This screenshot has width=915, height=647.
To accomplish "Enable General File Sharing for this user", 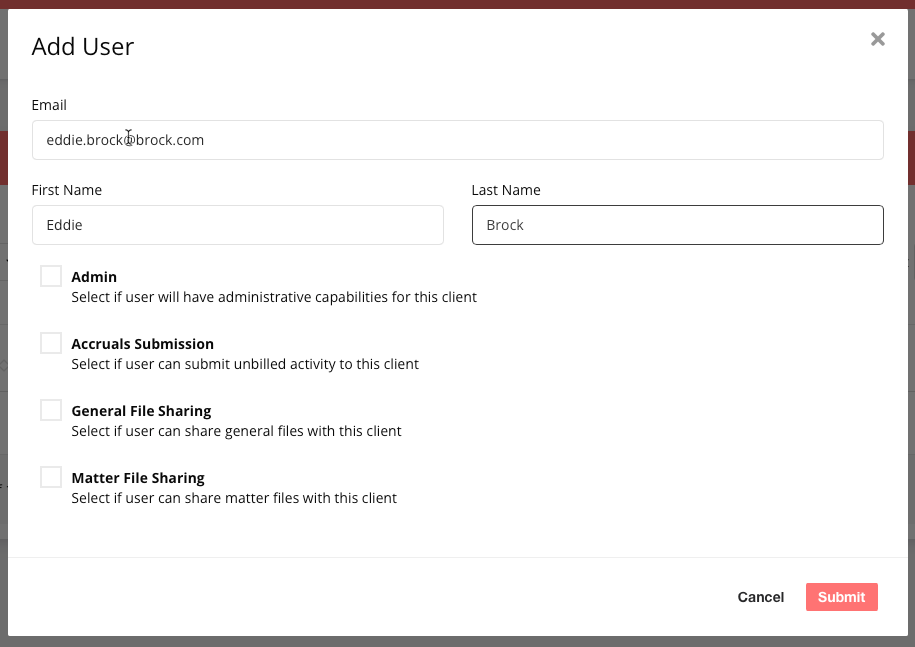I will point(51,409).
